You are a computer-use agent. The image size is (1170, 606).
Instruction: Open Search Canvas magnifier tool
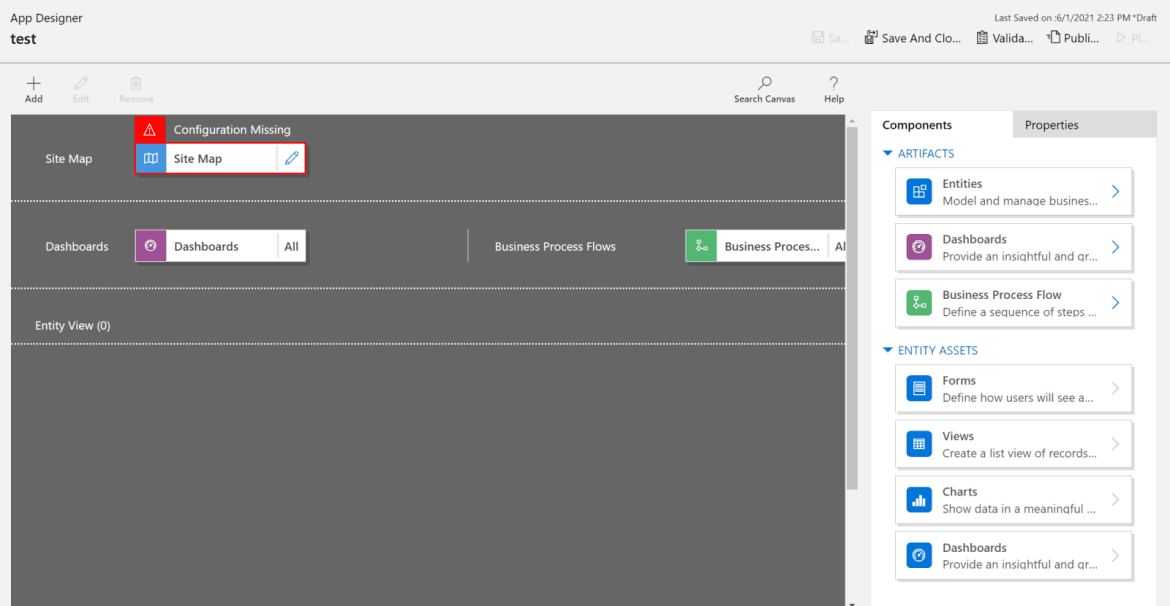click(x=764, y=83)
